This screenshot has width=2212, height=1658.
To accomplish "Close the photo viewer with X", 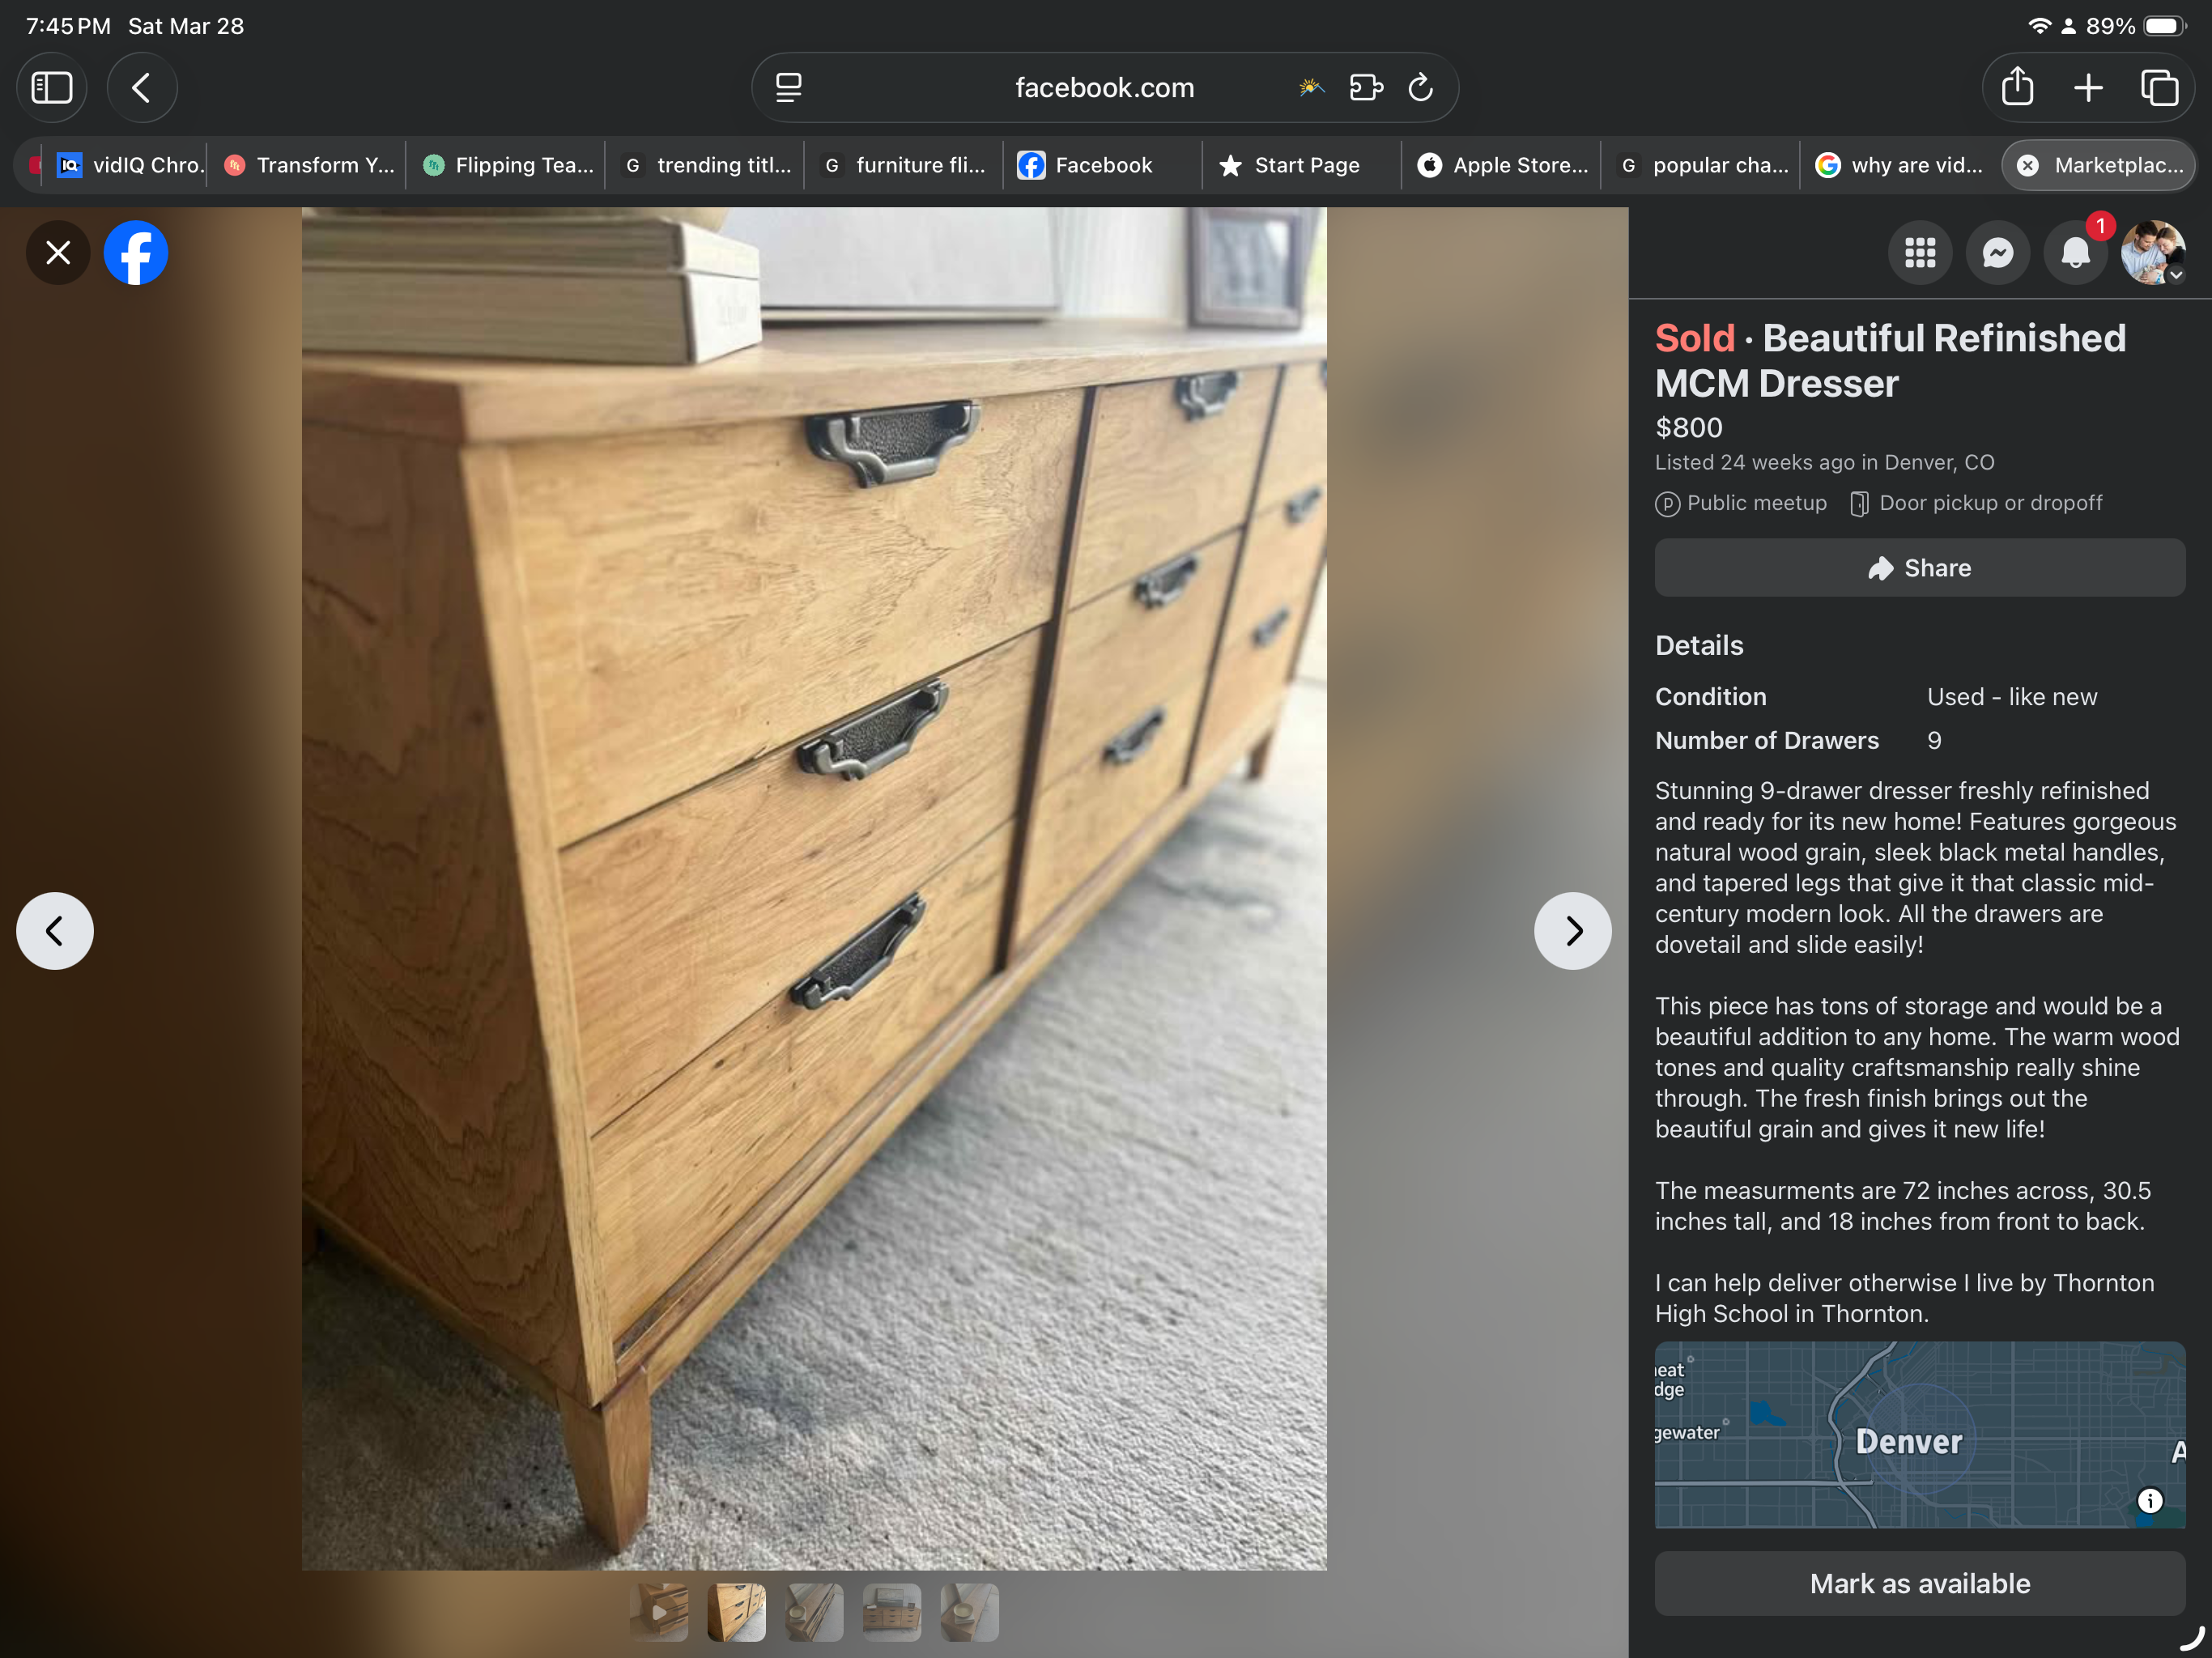I will tap(58, 253).
